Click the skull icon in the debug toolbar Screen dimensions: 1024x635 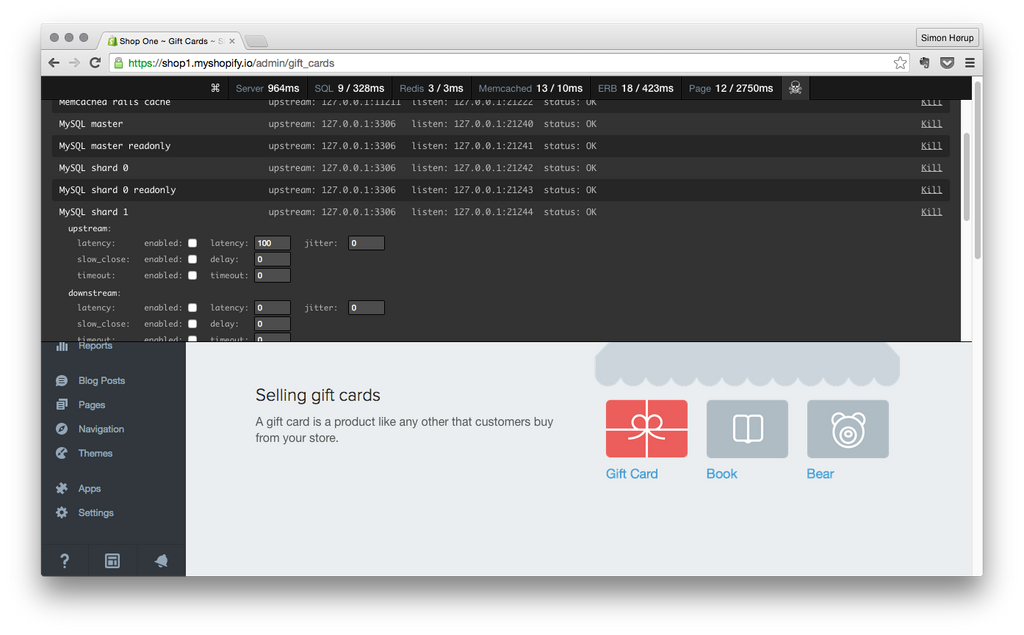click(795, 88)
